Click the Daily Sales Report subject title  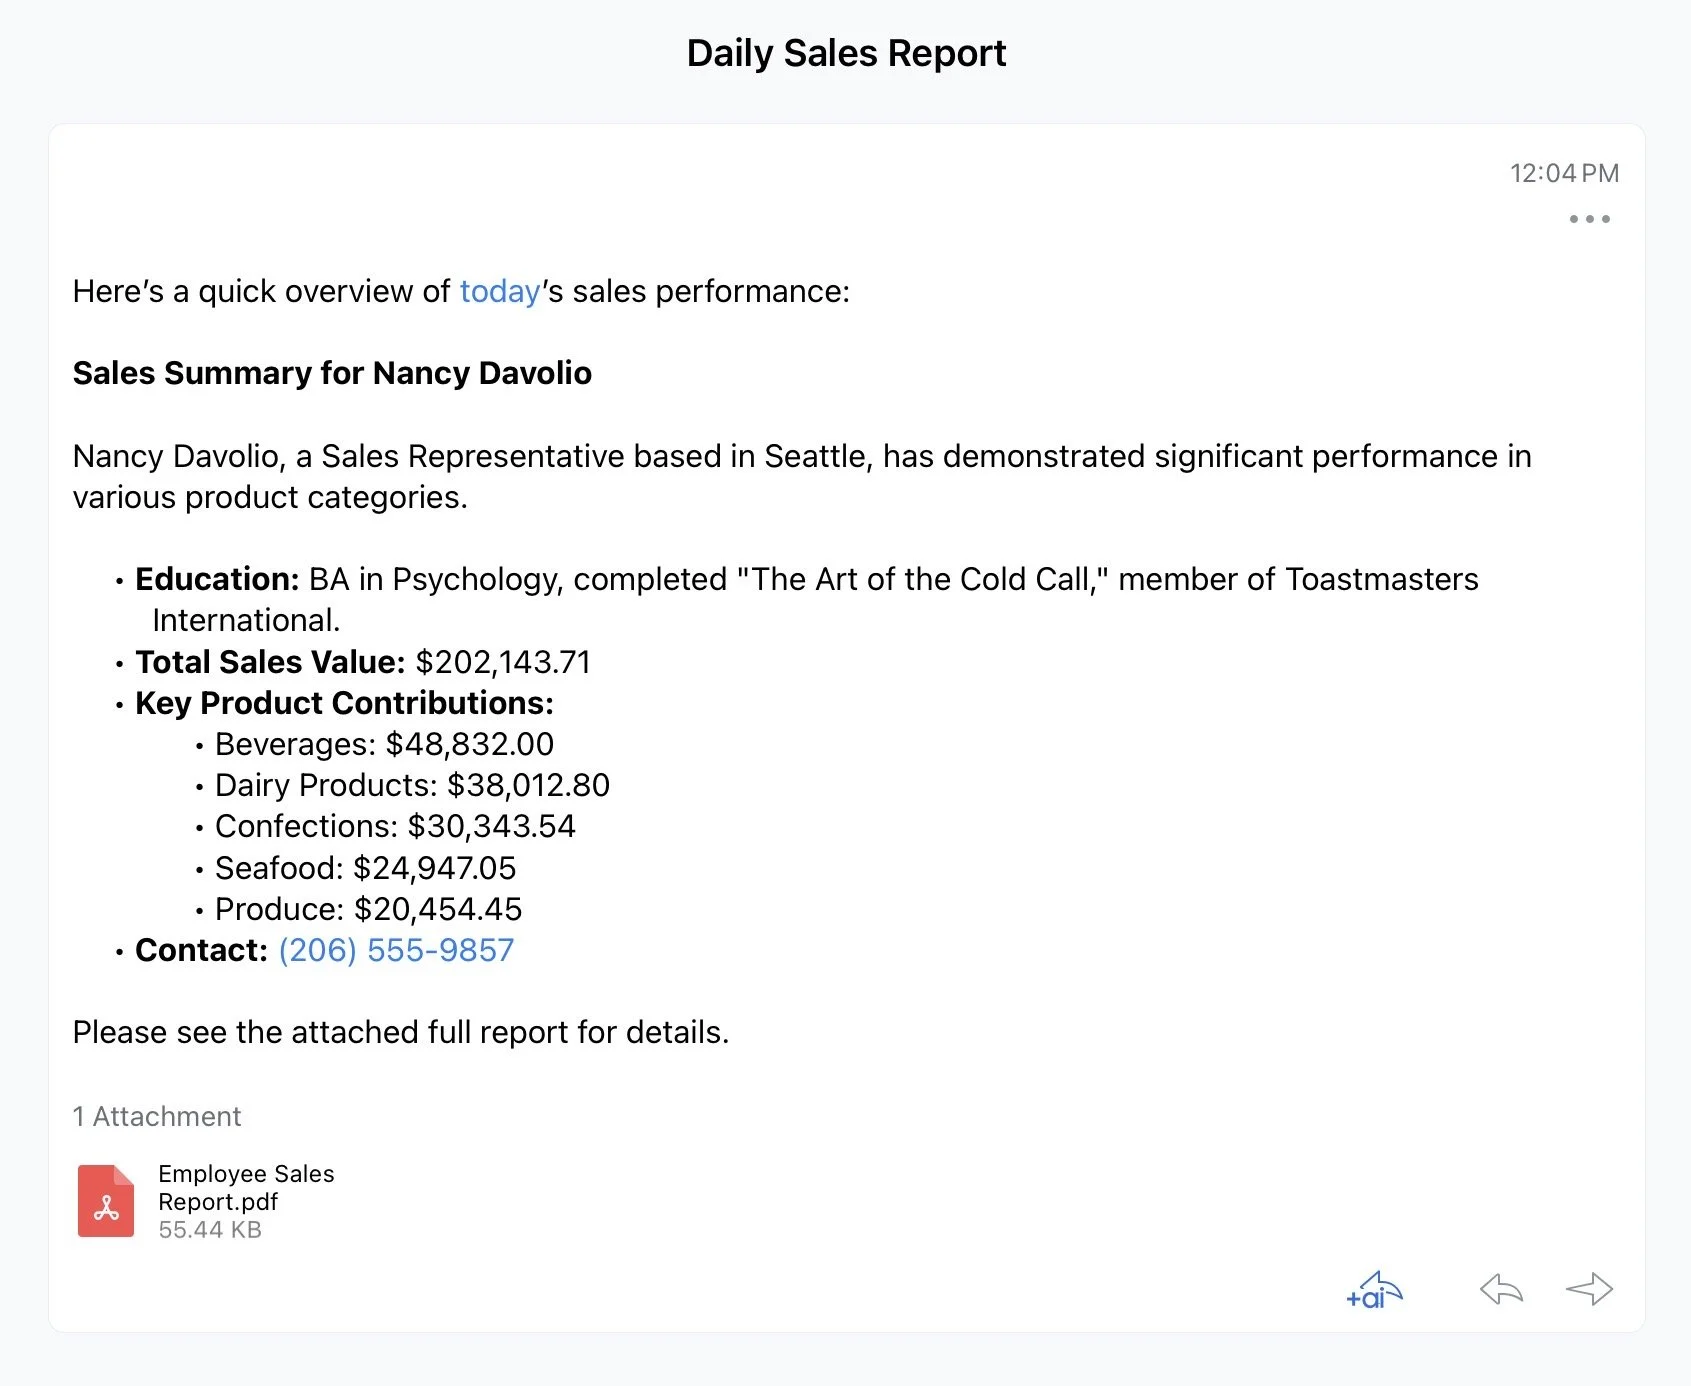click(x=846, y=53)
